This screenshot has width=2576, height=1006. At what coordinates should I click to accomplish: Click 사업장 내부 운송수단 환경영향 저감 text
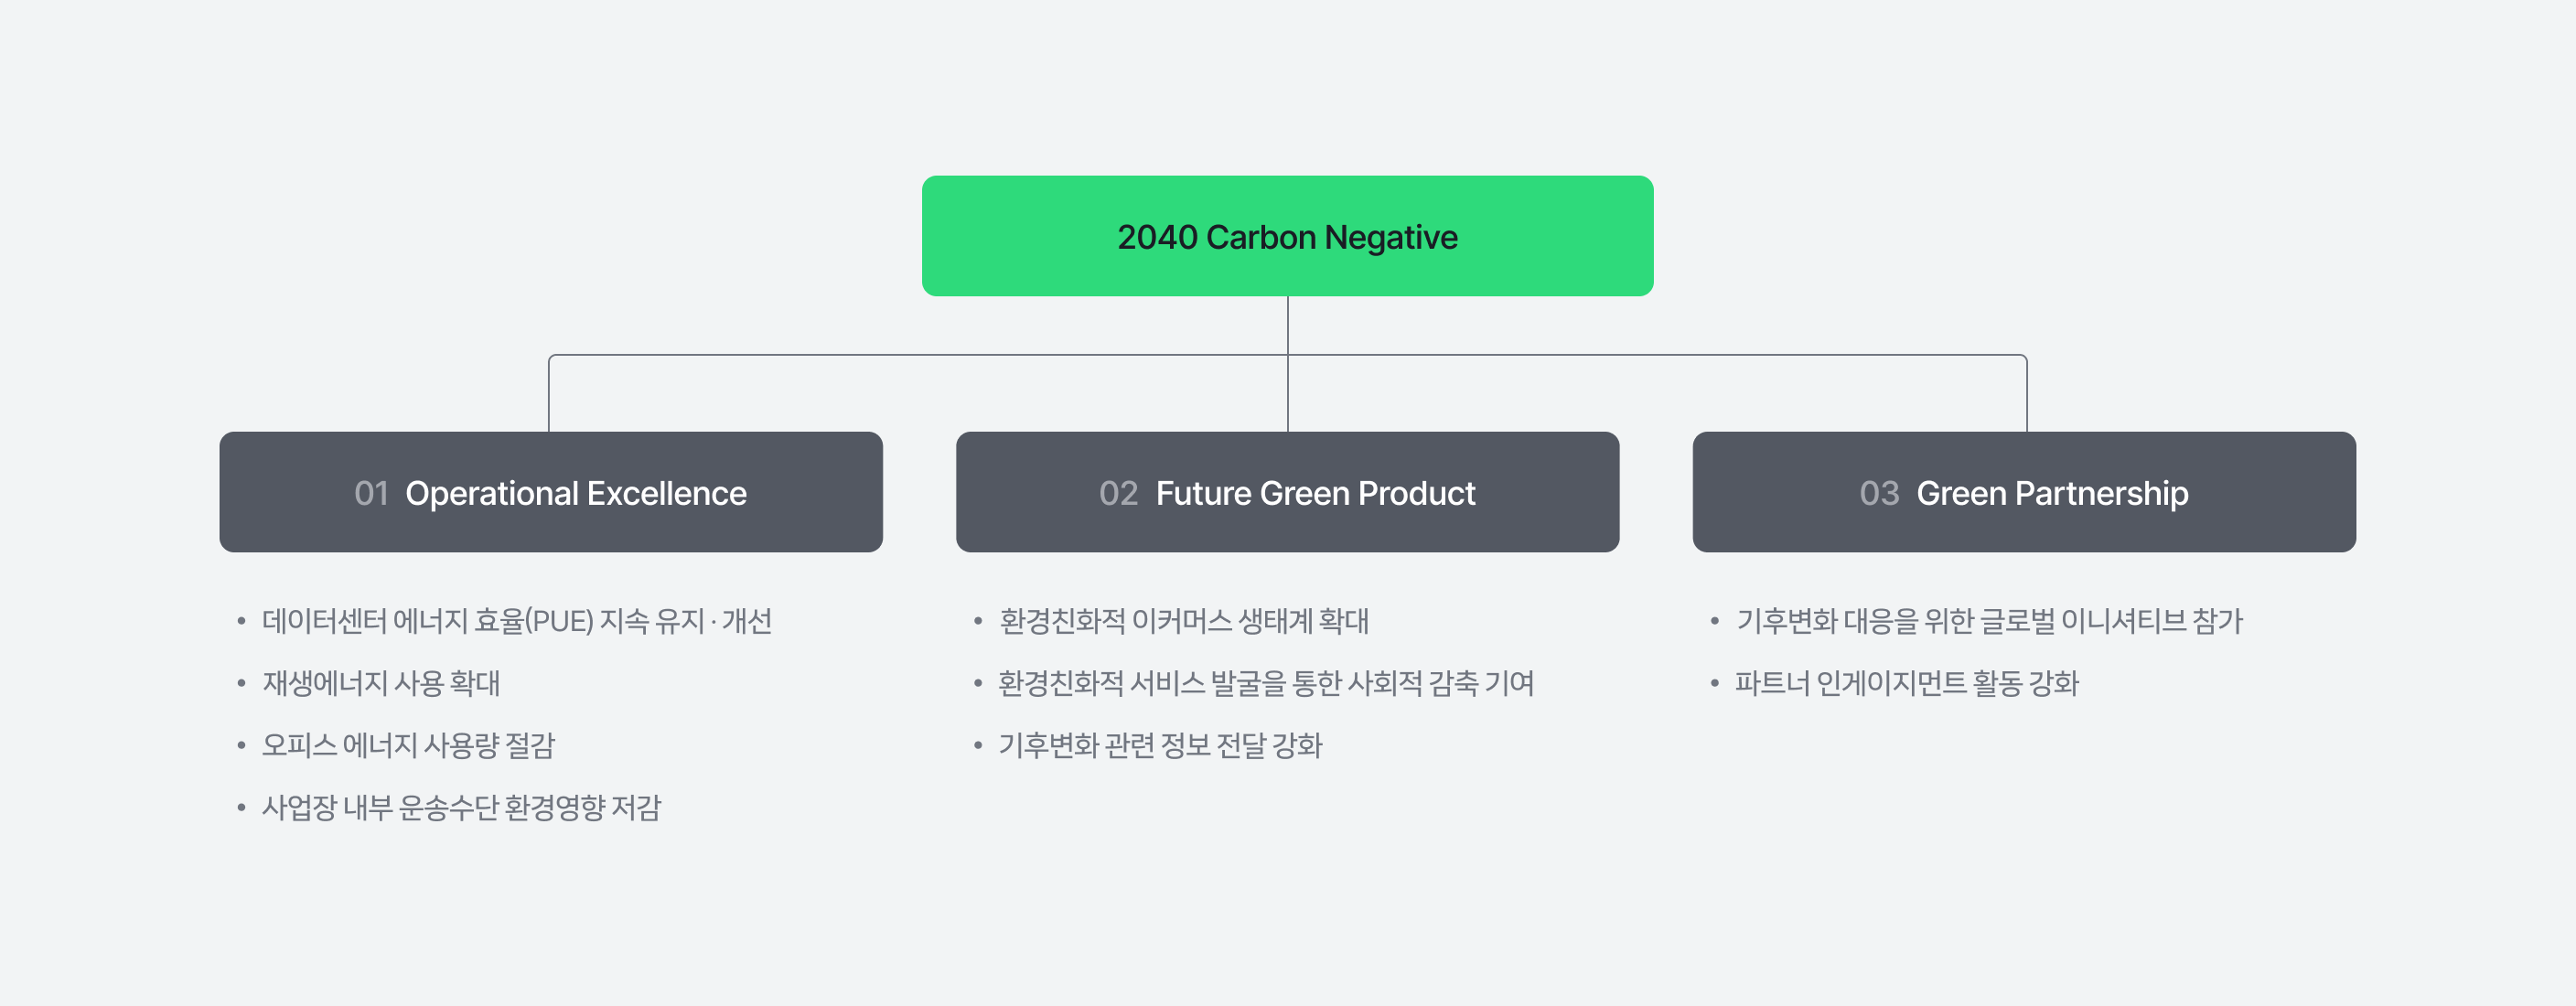[461, 808]
